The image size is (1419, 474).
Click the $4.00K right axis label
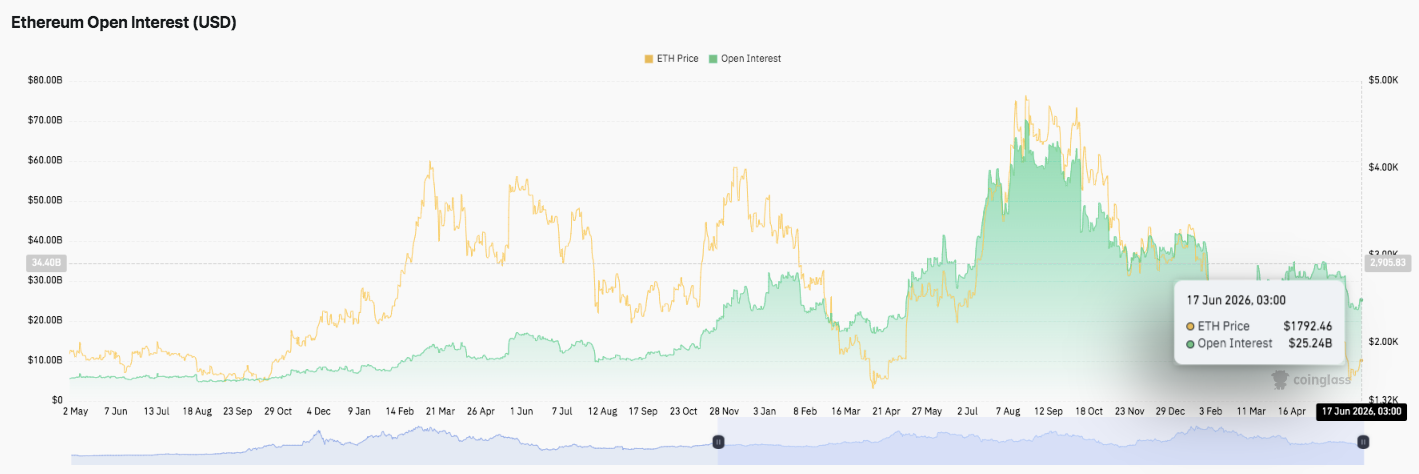(x=1384, y=167)
